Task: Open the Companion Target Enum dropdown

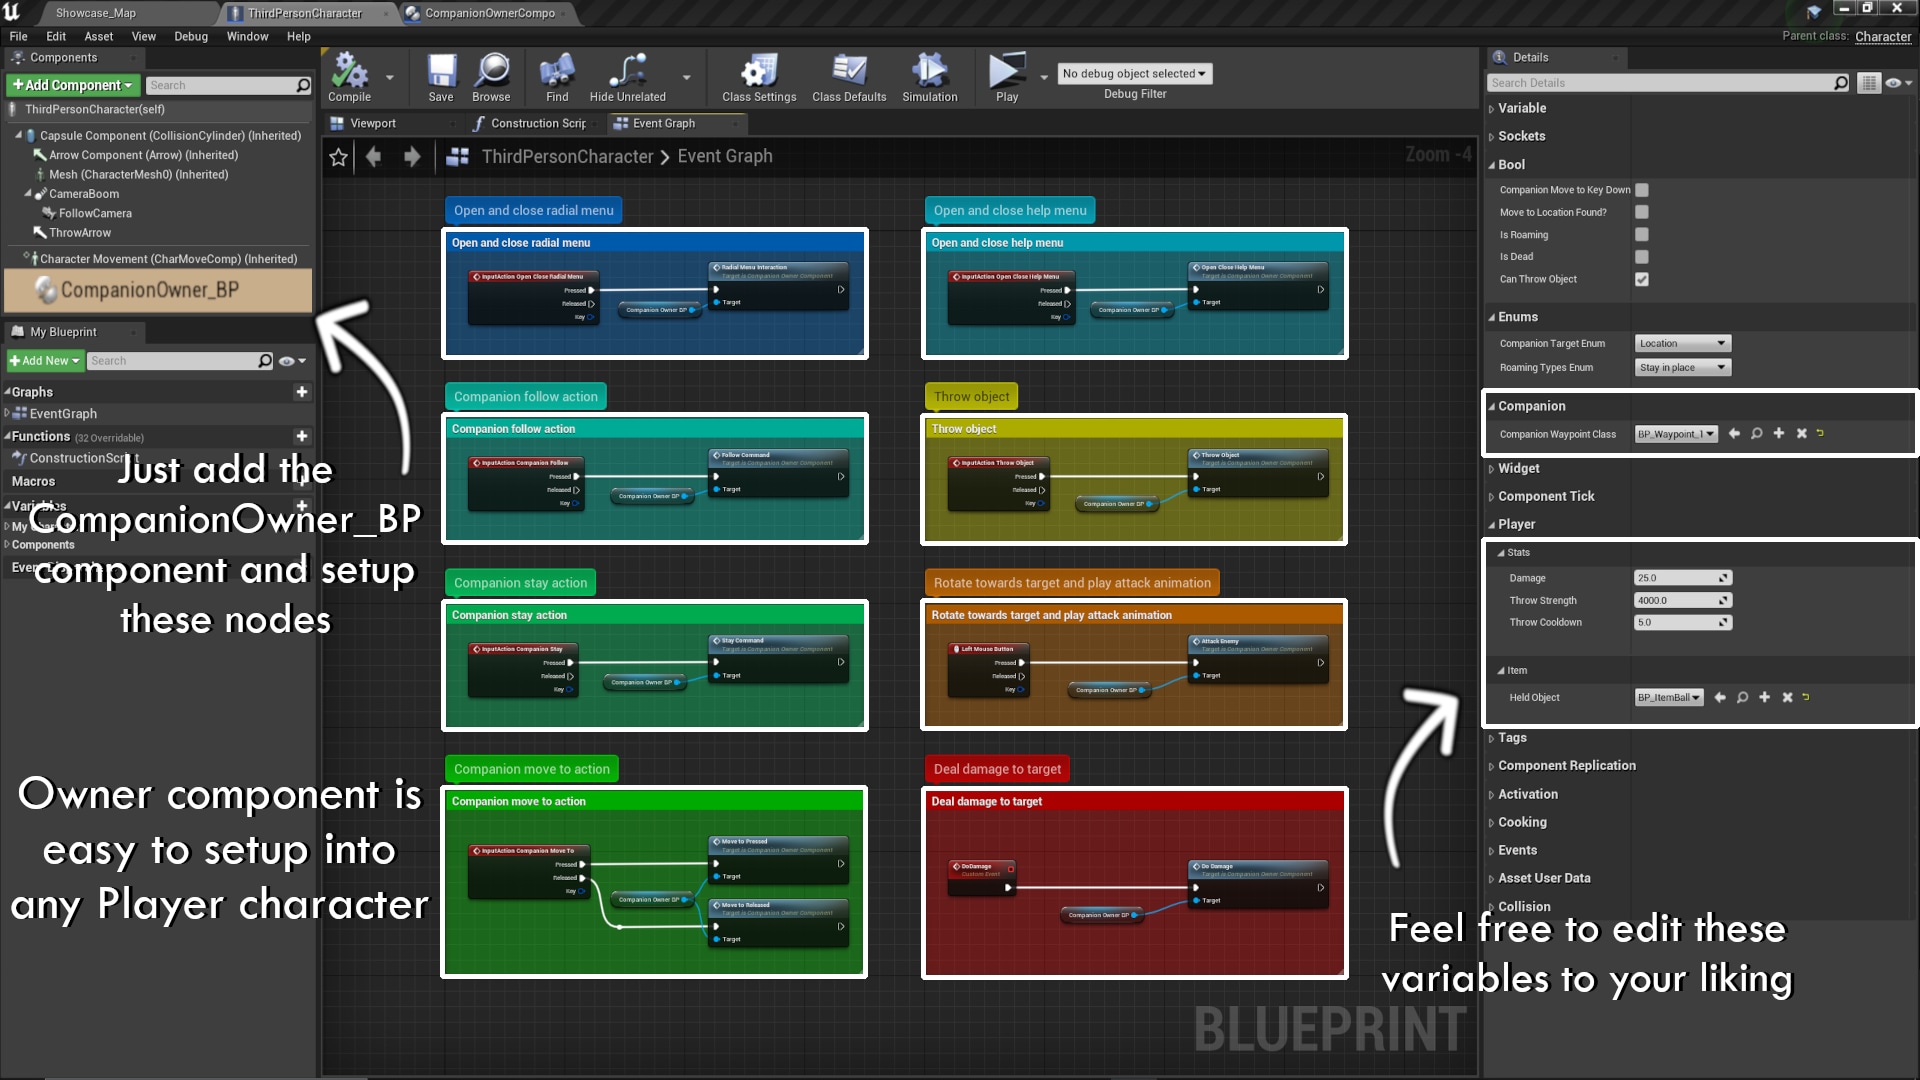Action: [1681, 343]
